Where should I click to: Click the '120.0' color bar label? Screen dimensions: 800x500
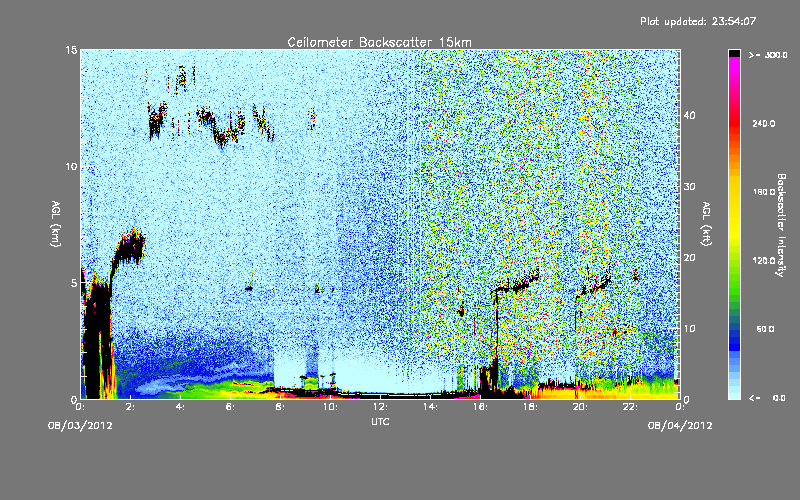764,261
